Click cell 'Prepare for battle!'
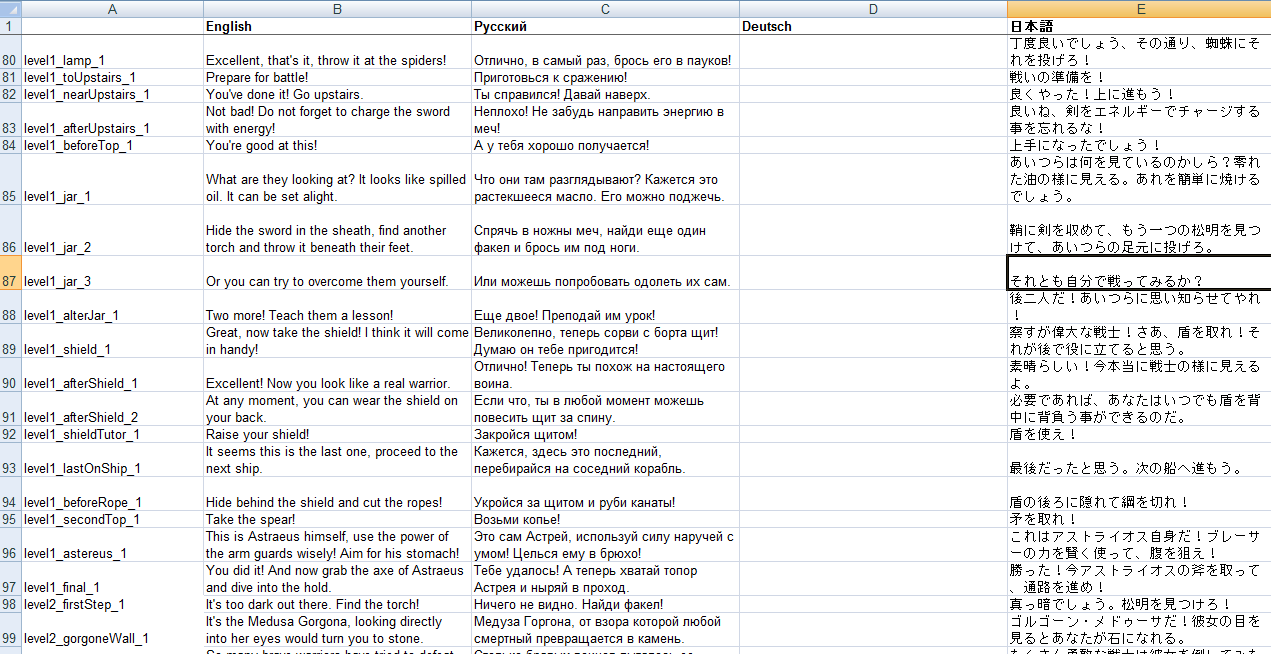 coord(337,77)
